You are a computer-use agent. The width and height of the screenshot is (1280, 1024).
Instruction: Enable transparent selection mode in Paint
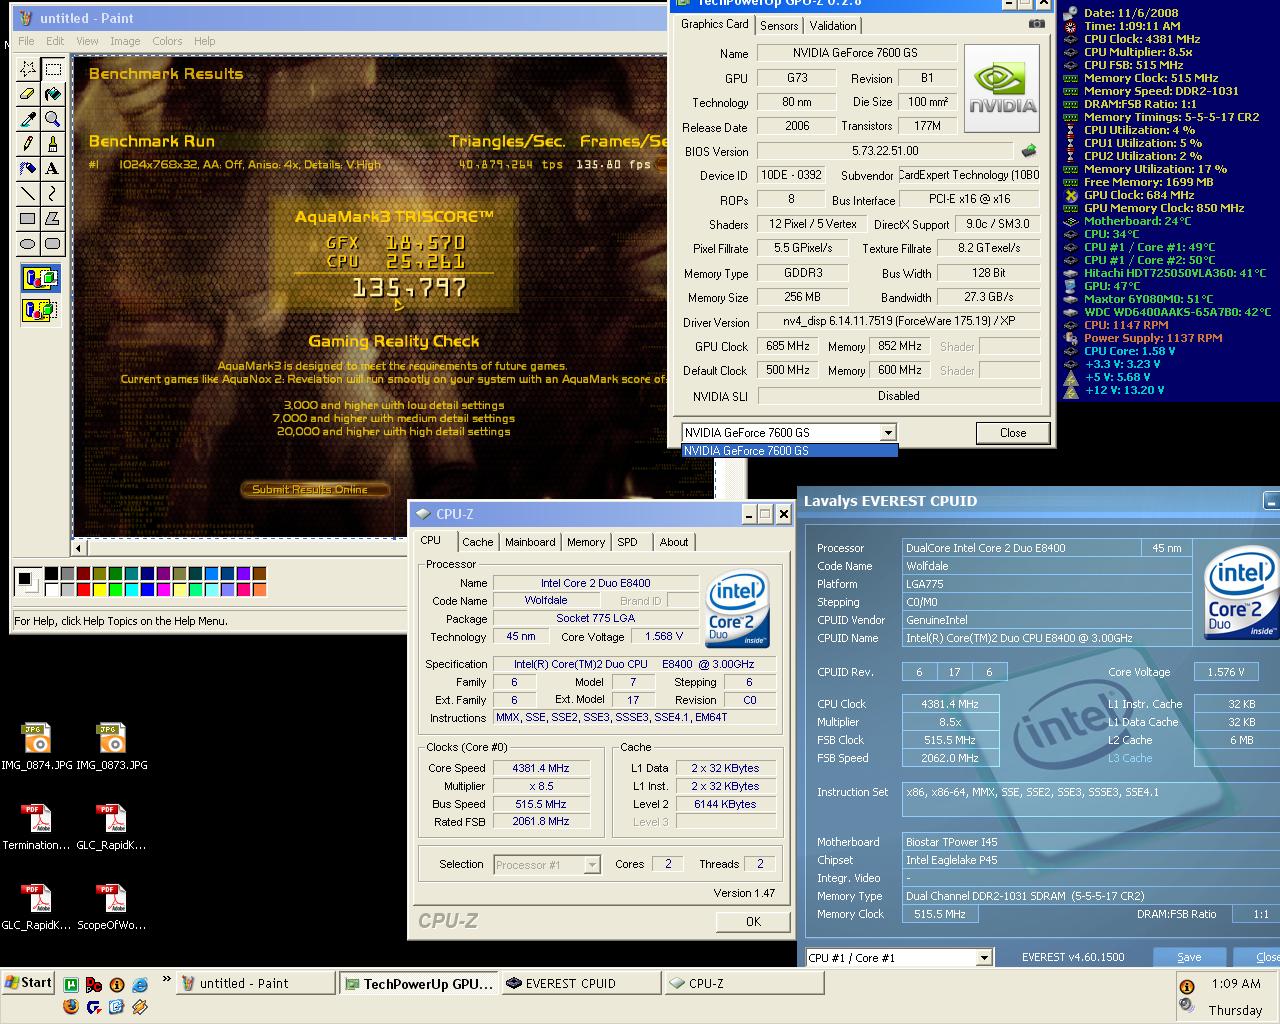[x=40, y=311]
